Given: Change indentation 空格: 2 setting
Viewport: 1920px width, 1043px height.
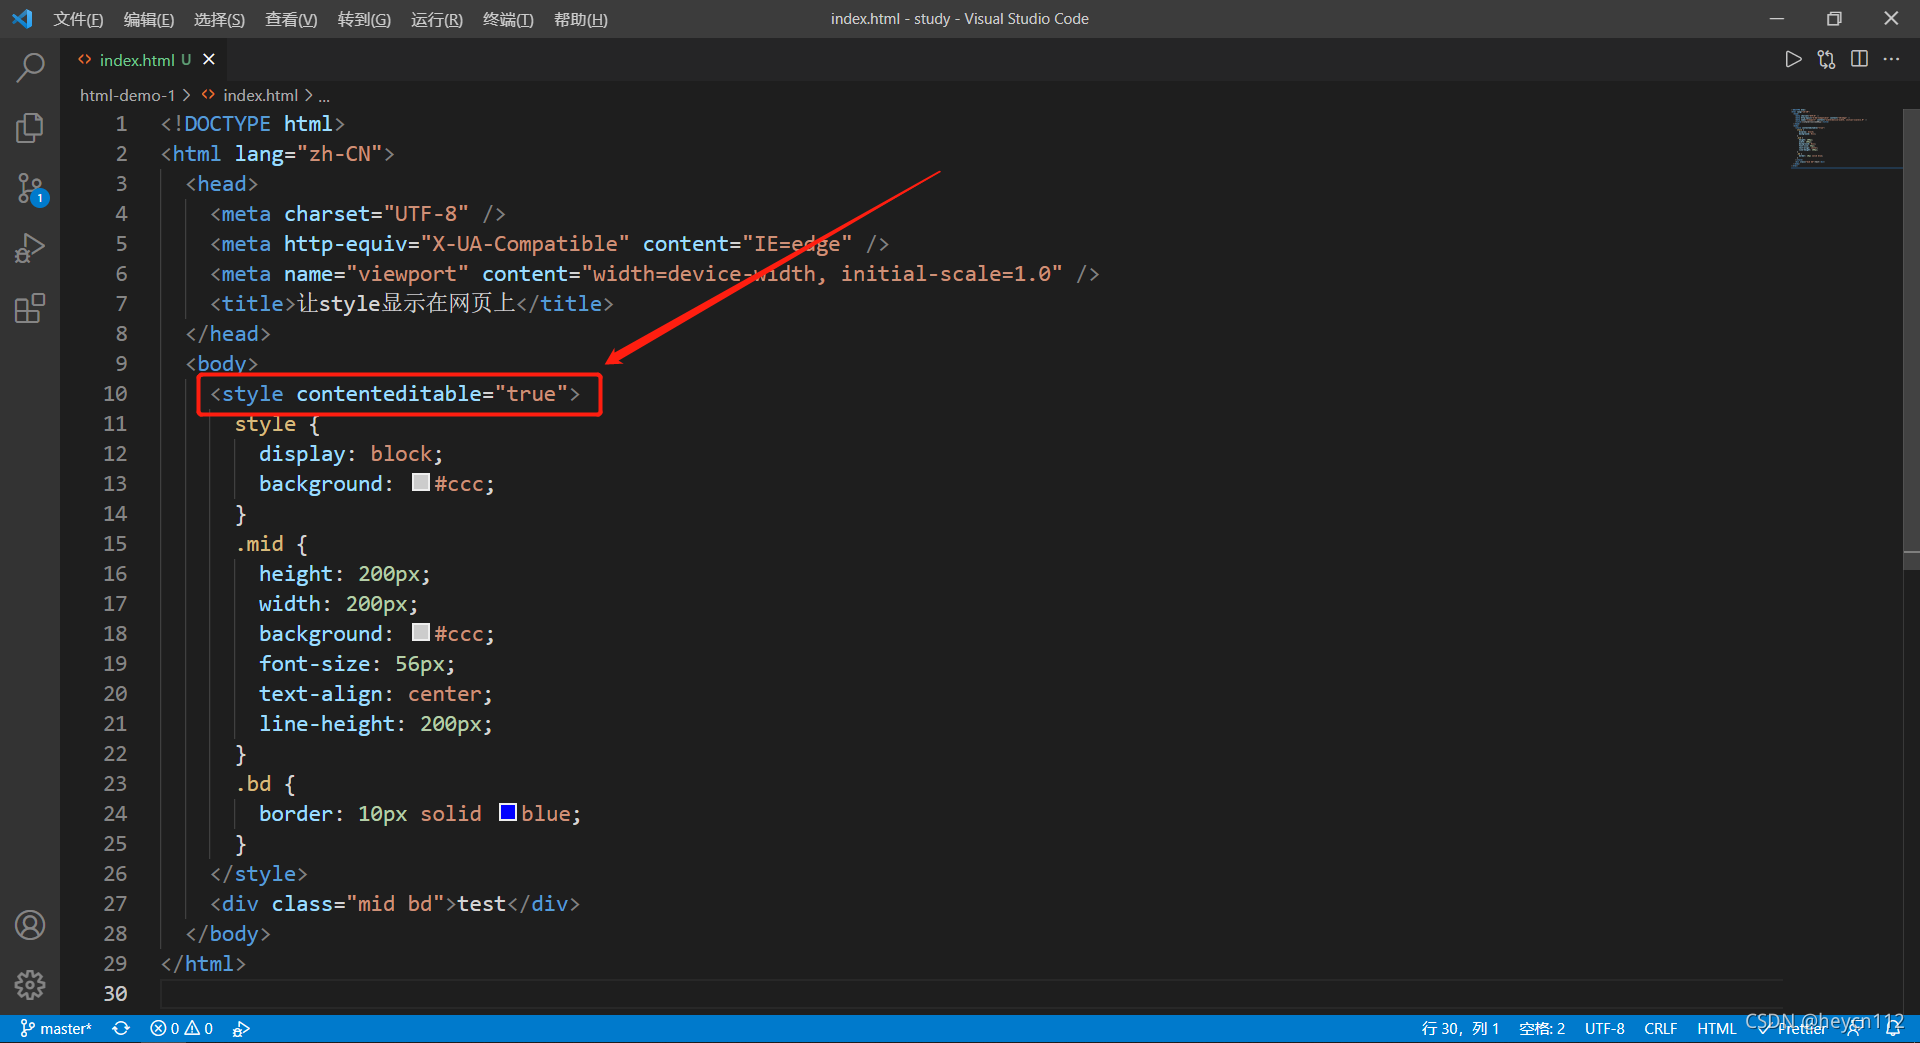Looking at the screenshot, I should pos(1542,1029).
